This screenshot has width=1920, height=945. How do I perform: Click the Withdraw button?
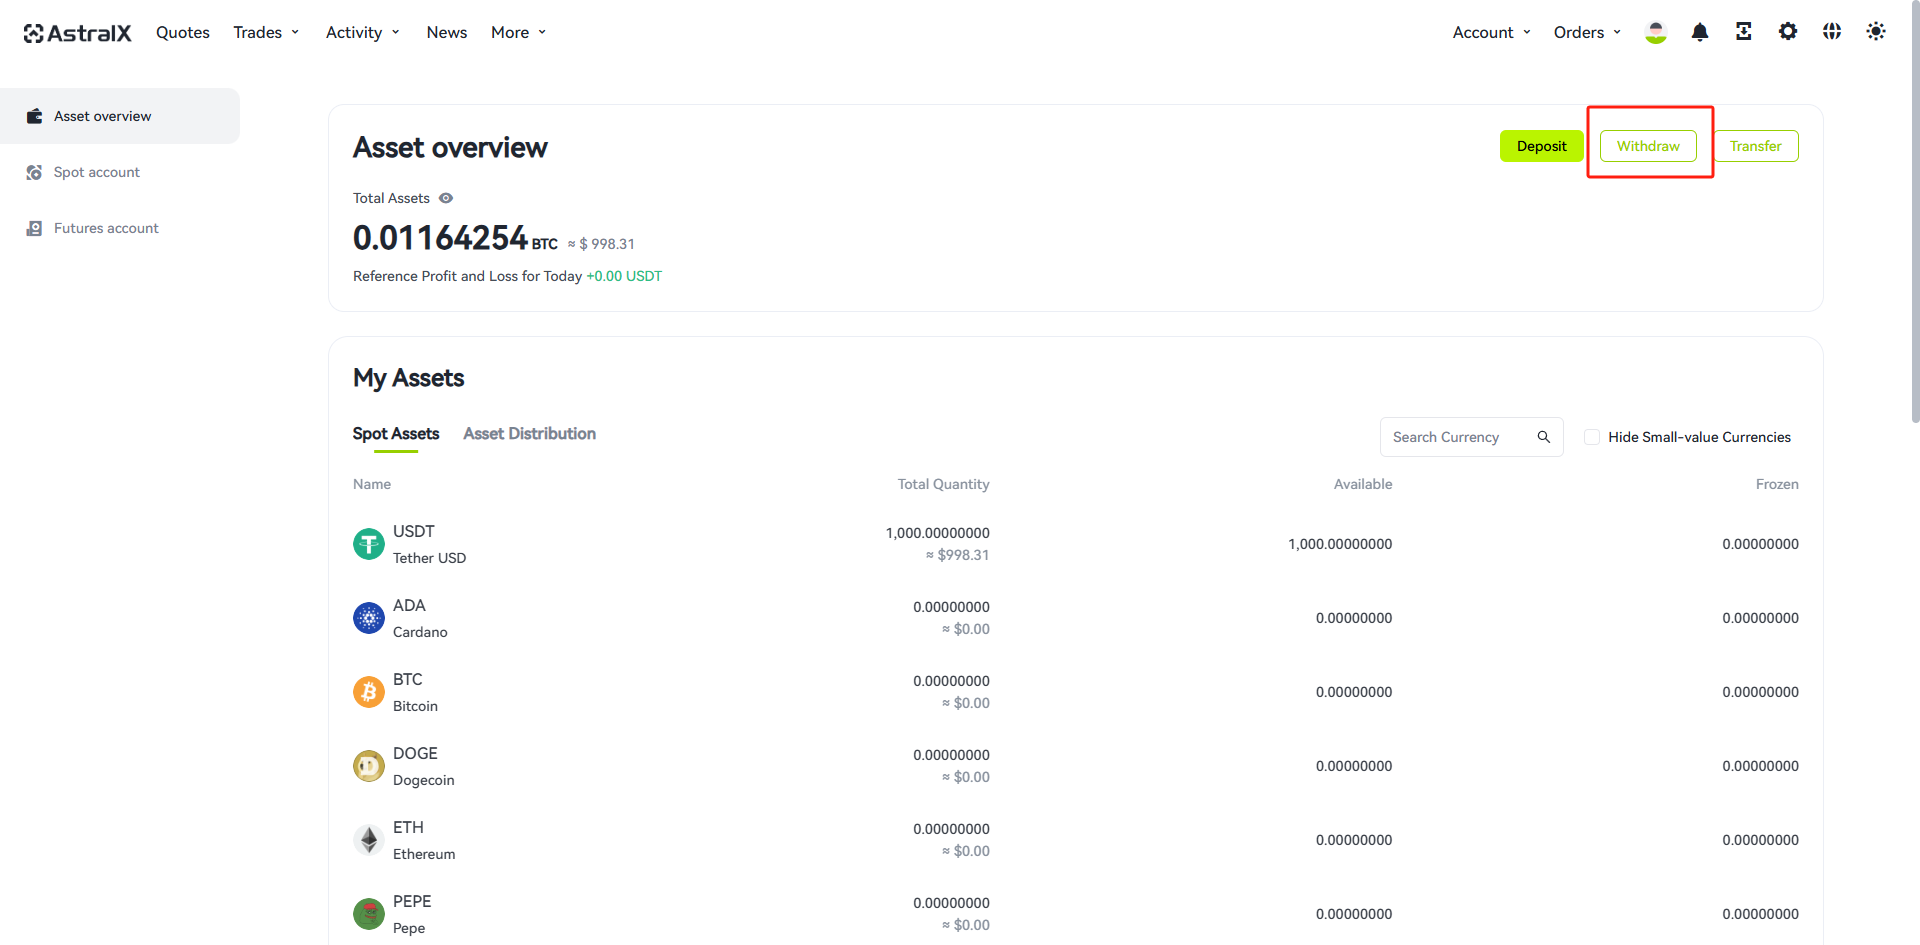pyautogui.click(x=1648, y=146)
